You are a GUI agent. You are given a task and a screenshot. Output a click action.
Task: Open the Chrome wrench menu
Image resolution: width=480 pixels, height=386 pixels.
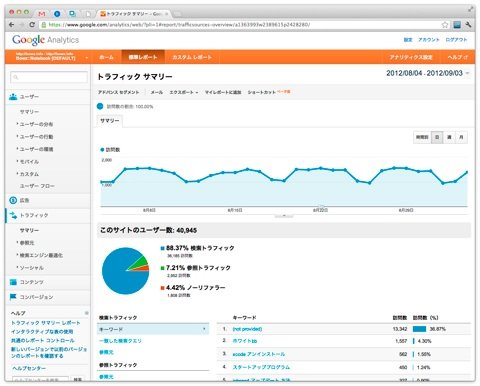[468, 25]
